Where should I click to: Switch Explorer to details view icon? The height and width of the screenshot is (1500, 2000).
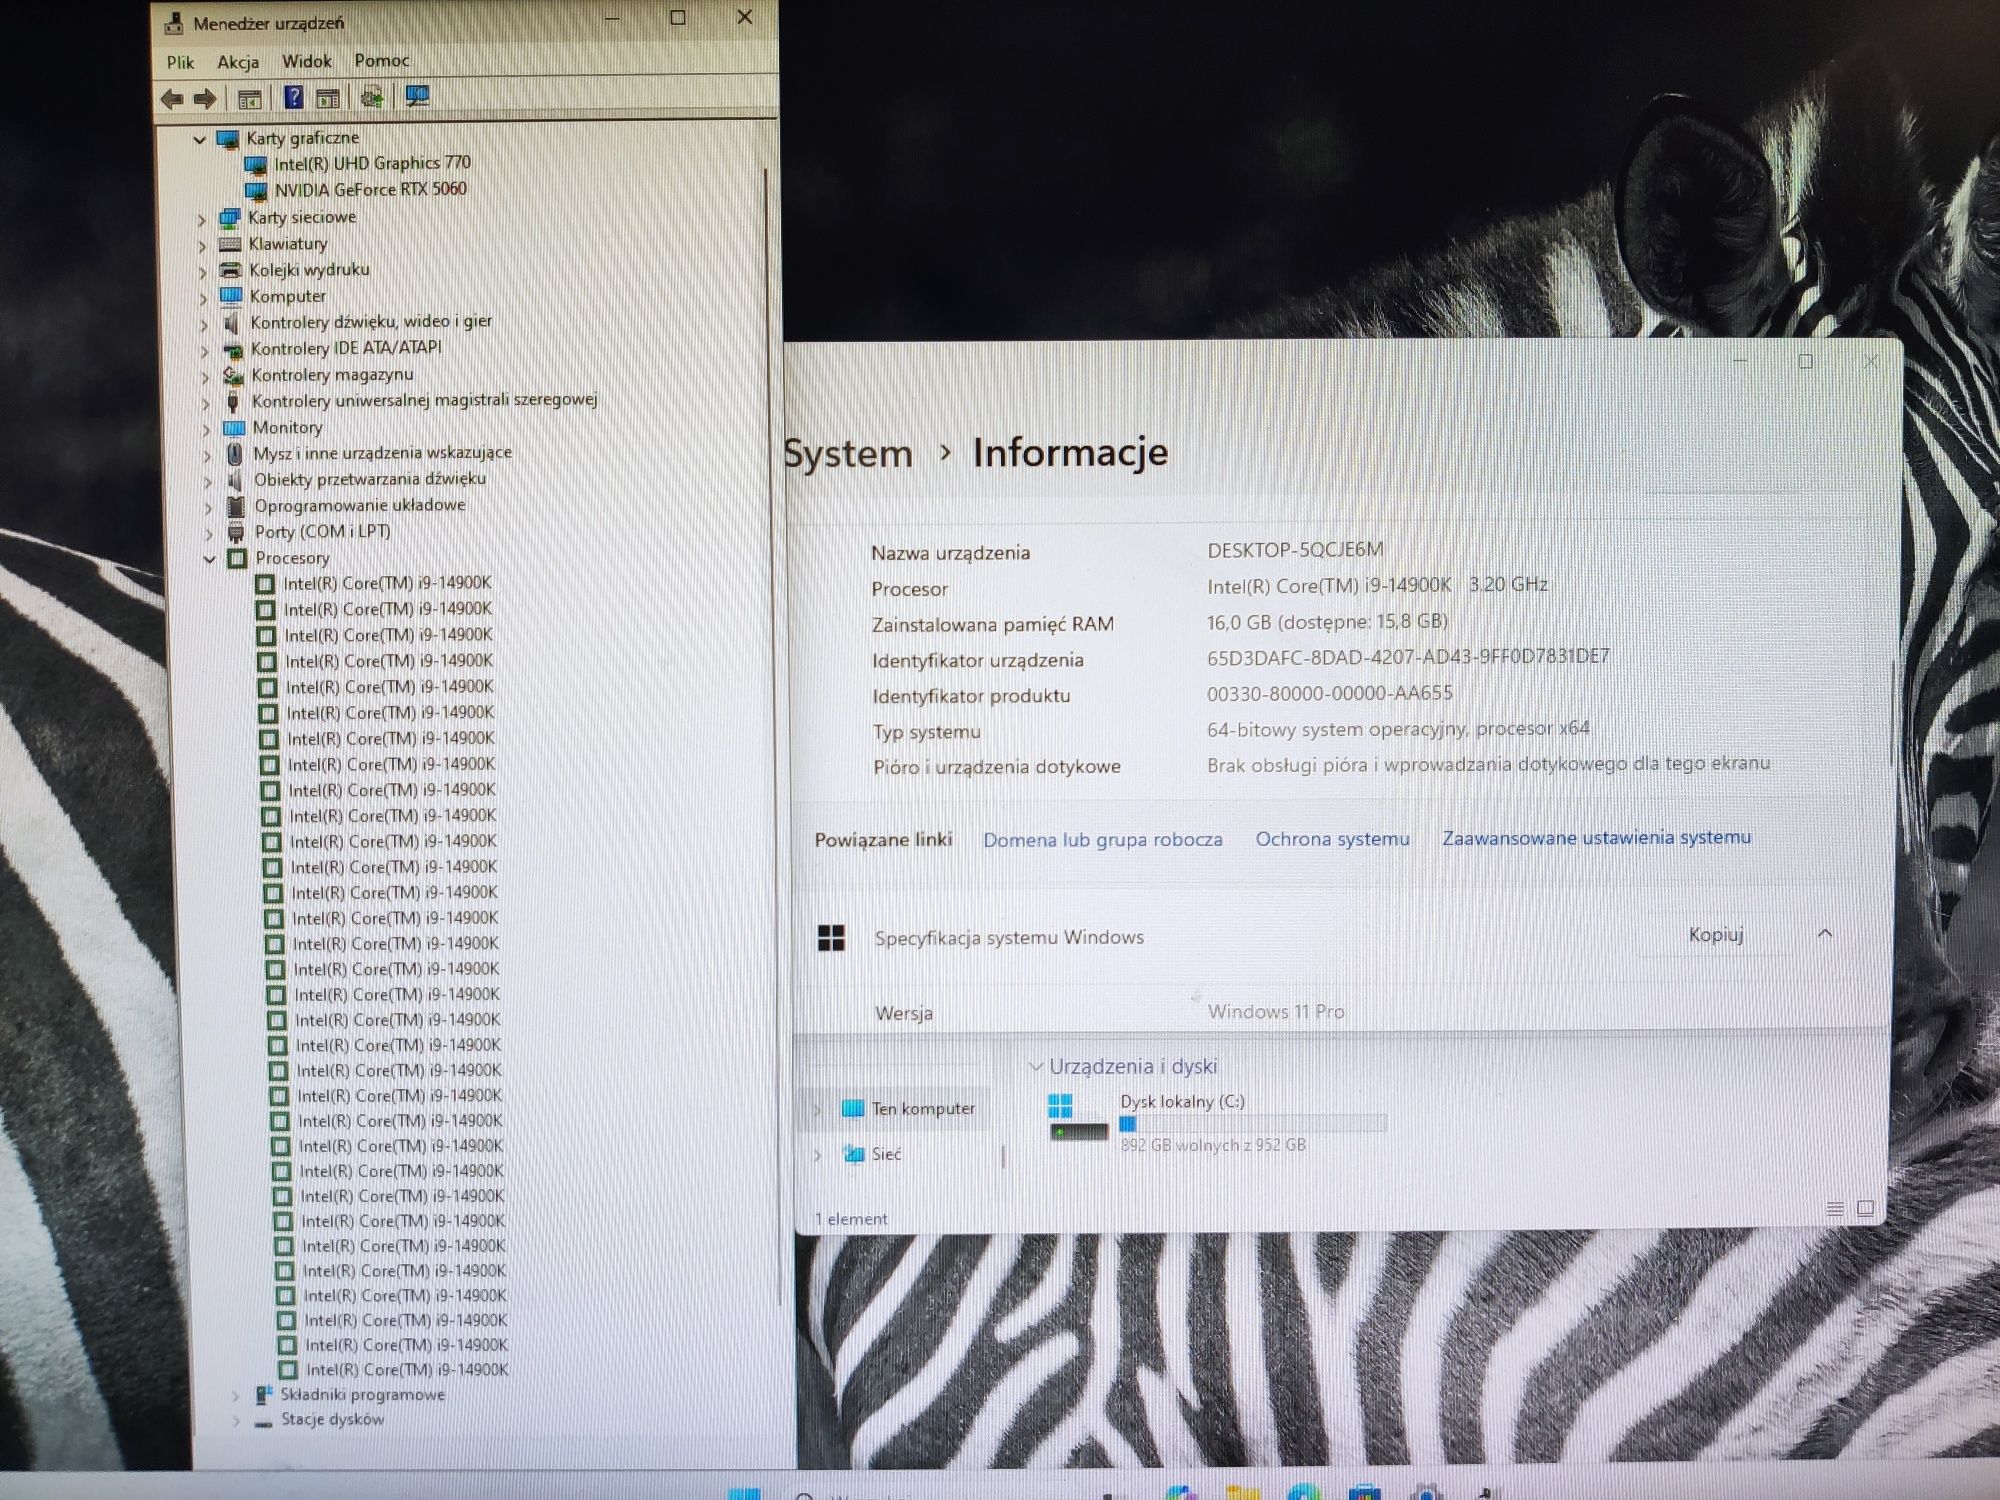pyautogui.click(x=1835, y=1208)
